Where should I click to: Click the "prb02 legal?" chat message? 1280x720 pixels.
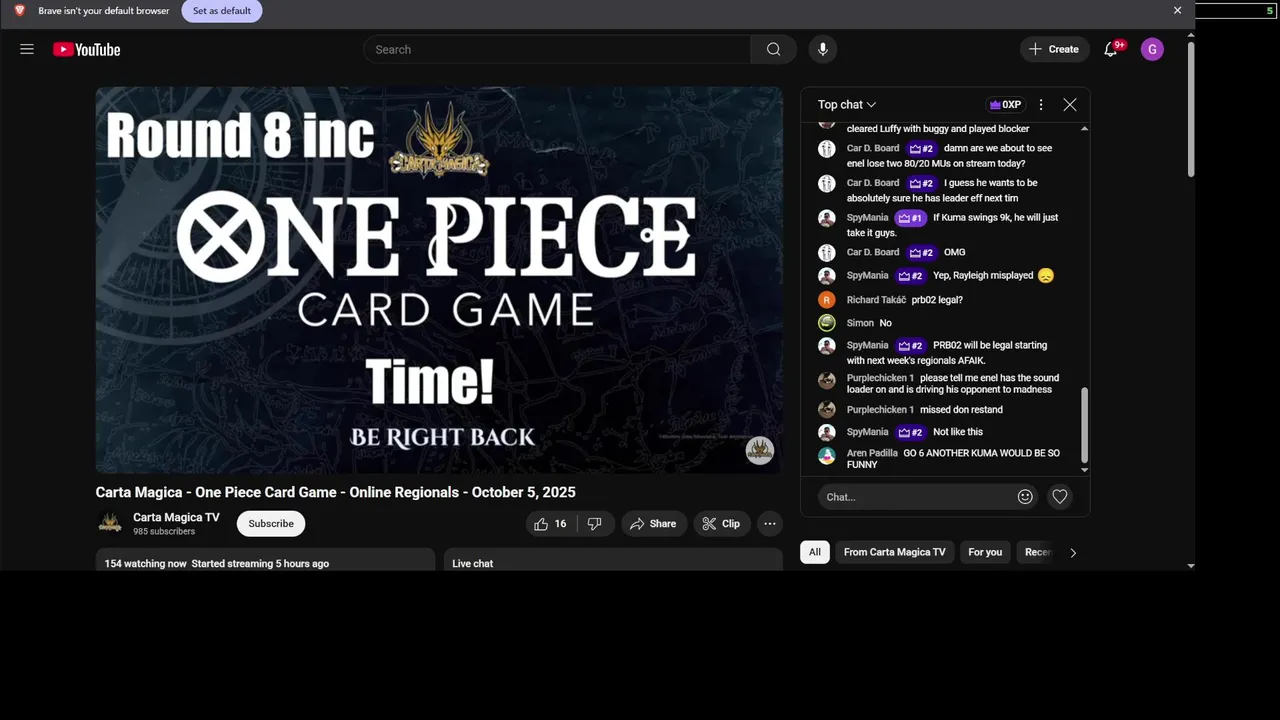pyautogui.click(x=937, y=300)
